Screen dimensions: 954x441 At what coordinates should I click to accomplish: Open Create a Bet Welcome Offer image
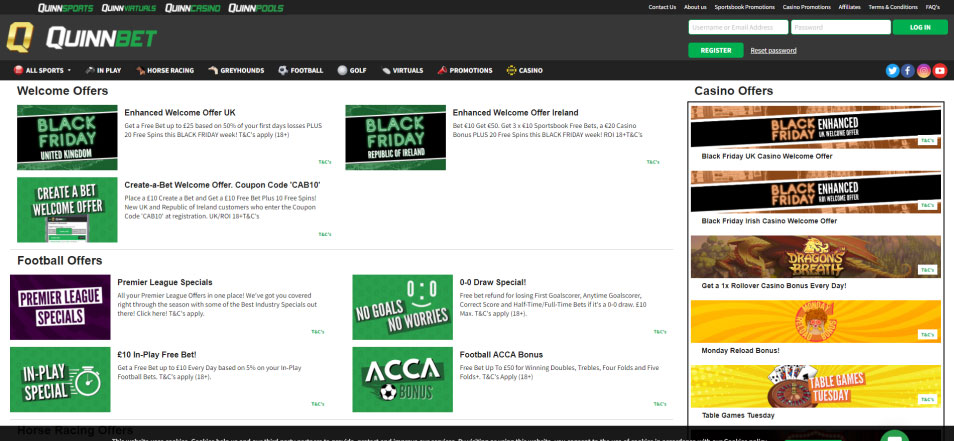[67, 210]
